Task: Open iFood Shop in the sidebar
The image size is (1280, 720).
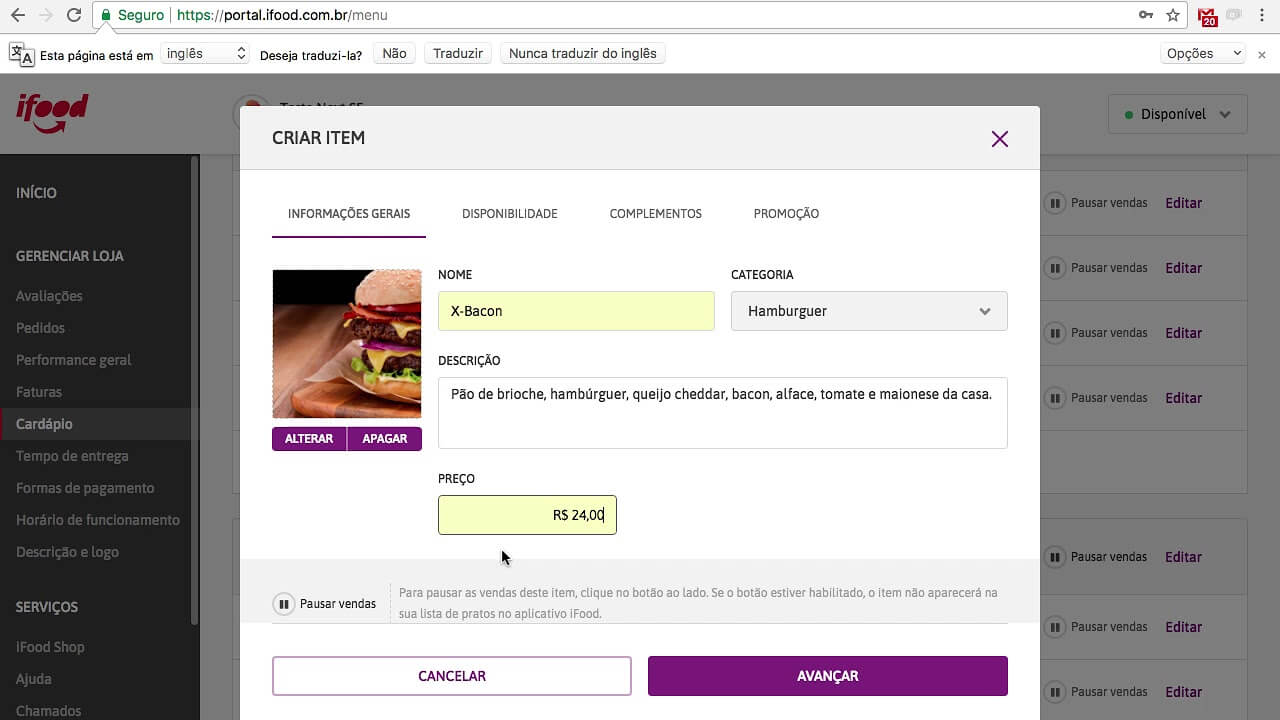Action: click(x=50, y=647)
